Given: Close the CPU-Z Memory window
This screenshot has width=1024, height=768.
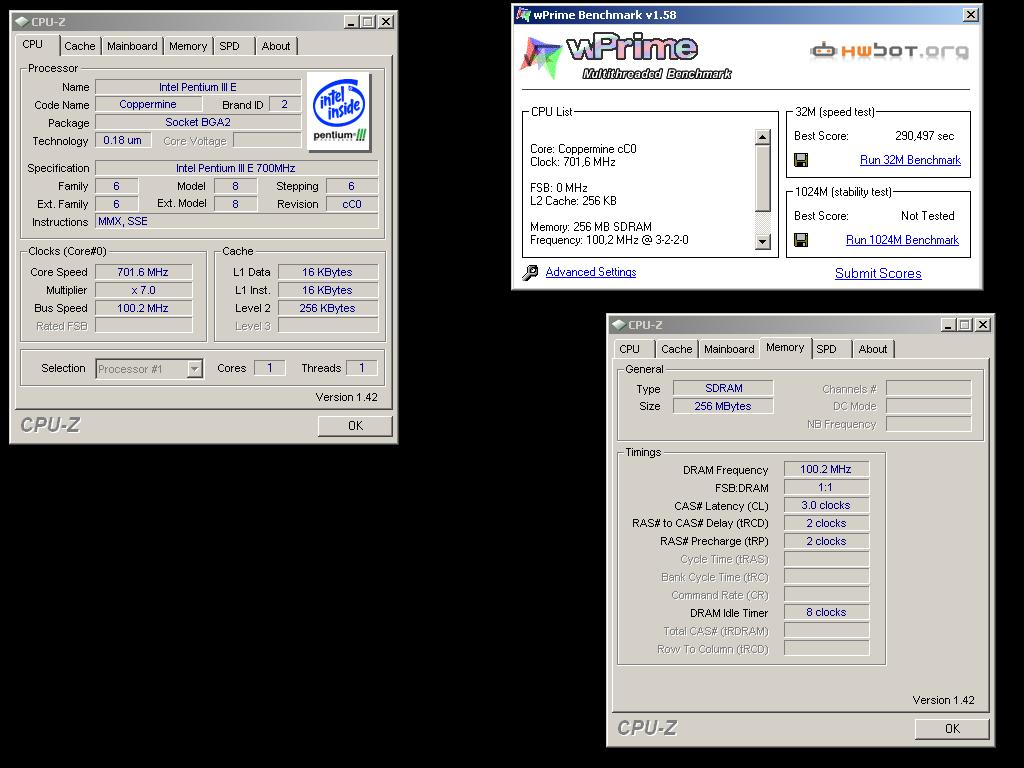Looking at the screenshot, I should tap(983, 325).
